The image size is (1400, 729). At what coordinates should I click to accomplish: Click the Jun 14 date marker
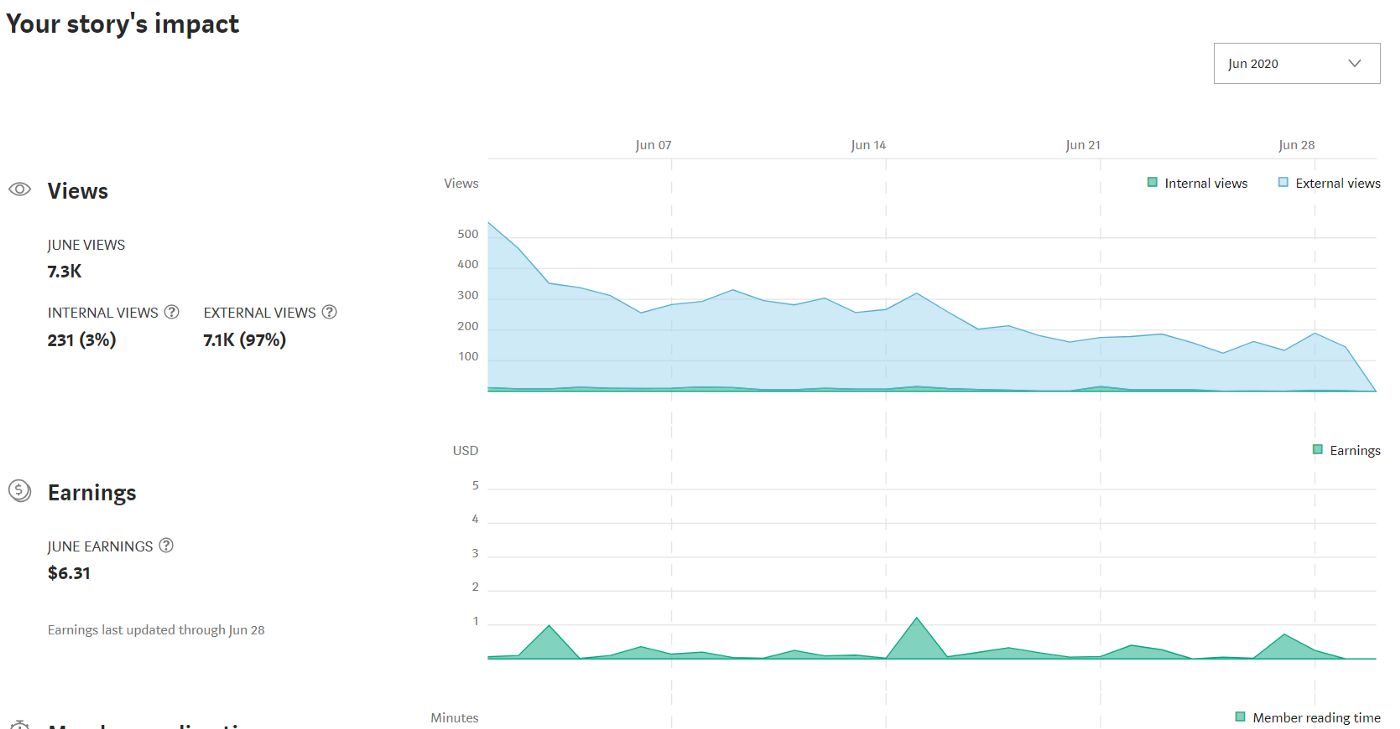tap(868, 145)
